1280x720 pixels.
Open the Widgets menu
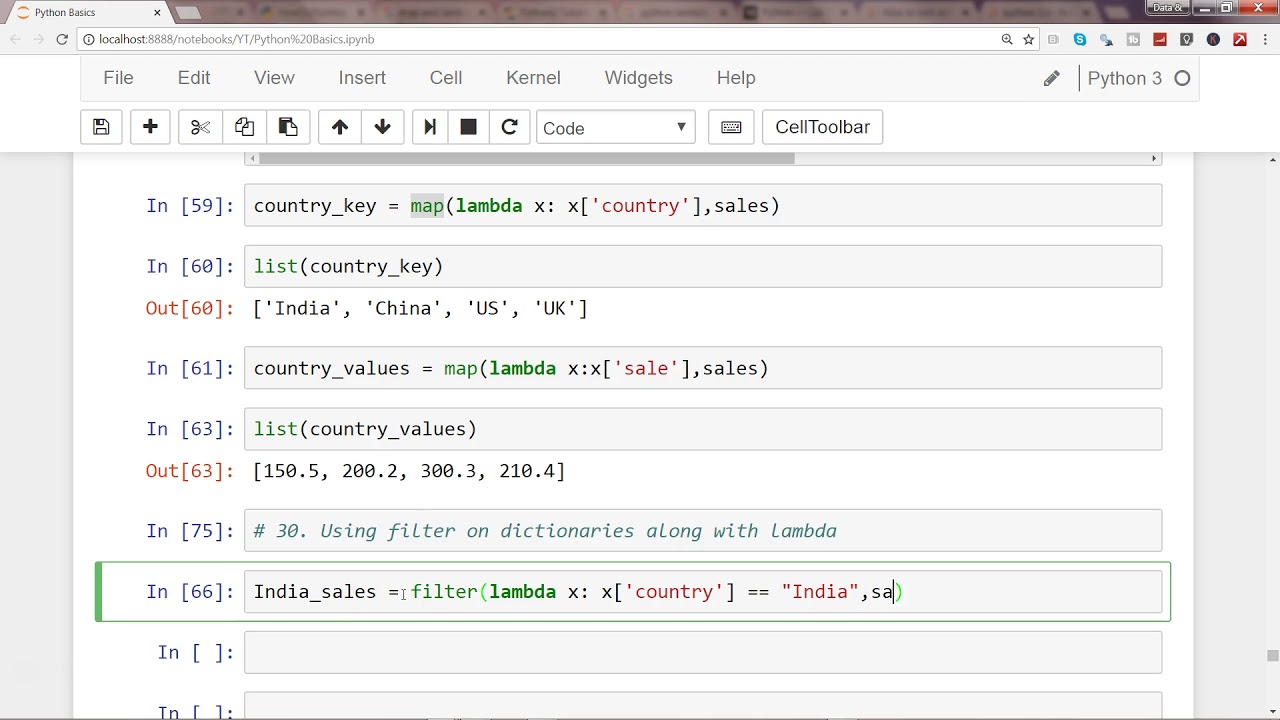[x=638, y=78]
